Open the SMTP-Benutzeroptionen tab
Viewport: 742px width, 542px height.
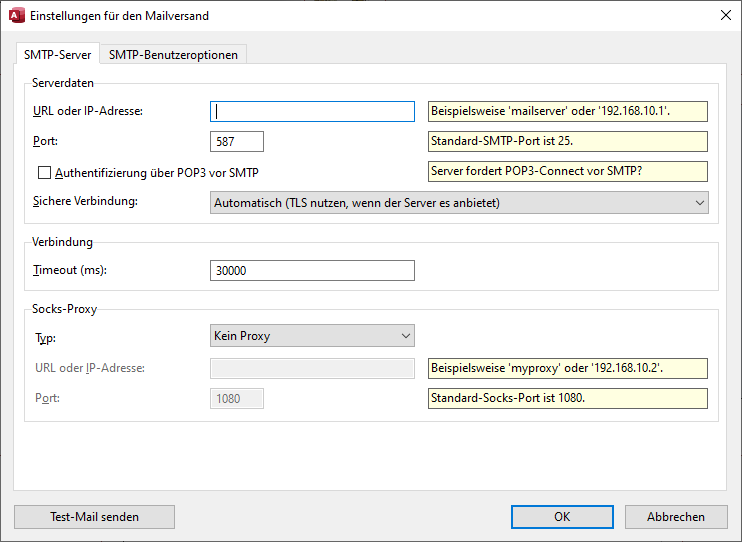[x=173, y=55]
